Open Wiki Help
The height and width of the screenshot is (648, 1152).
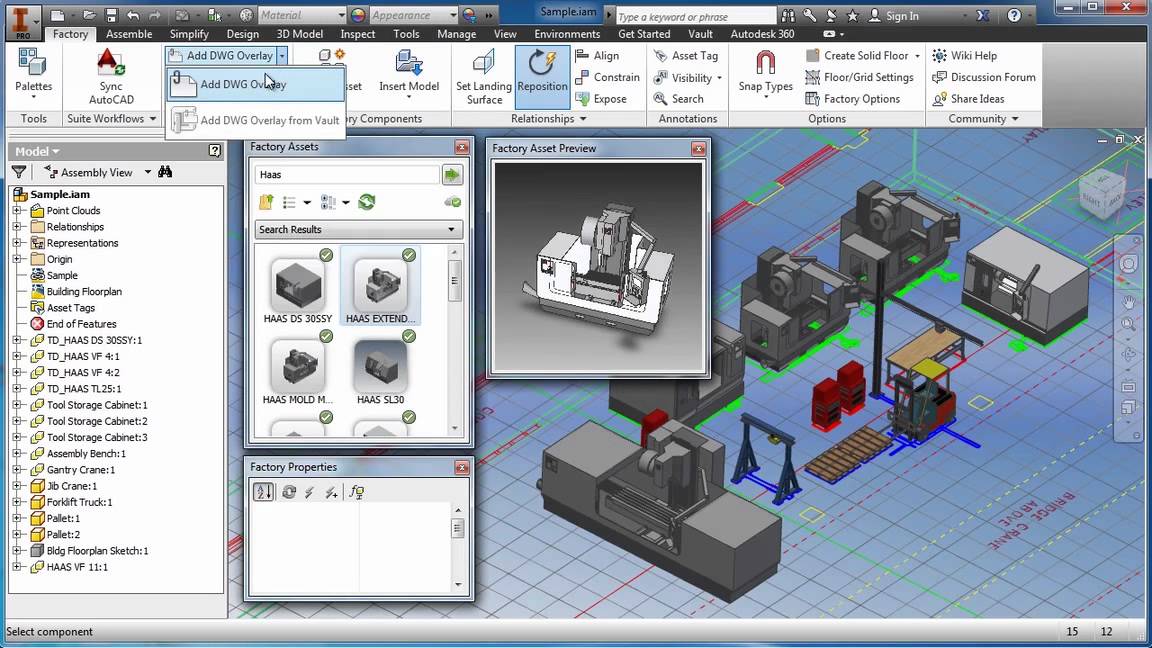point(965,55)
